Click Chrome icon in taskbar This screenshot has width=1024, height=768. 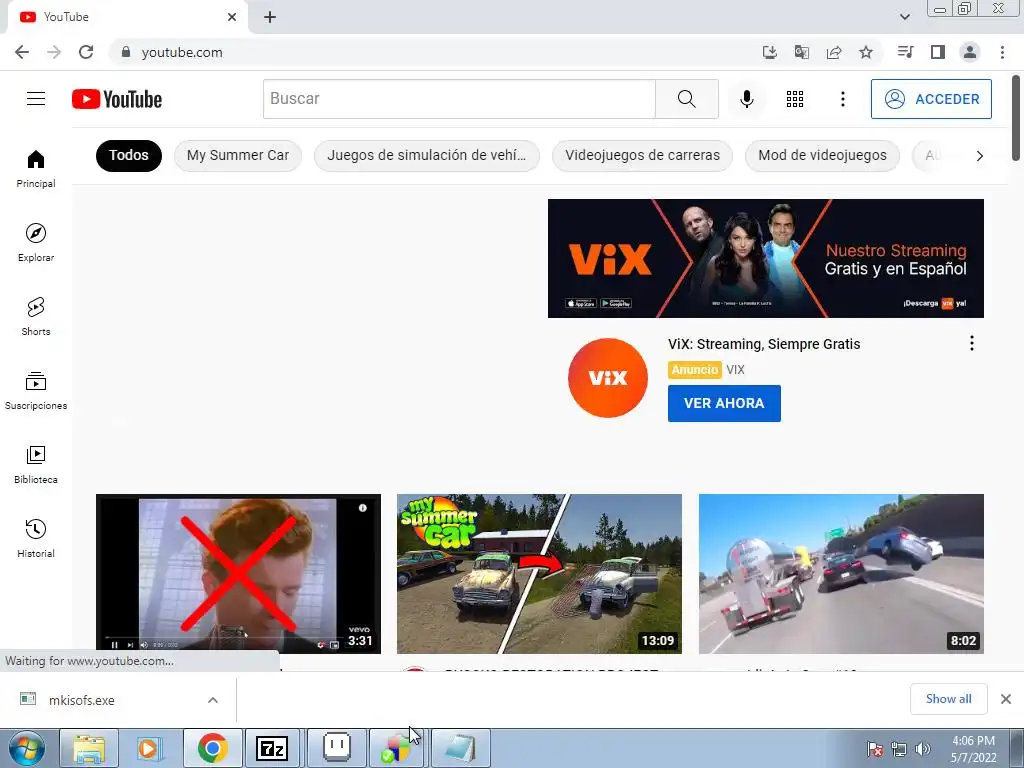[x=212, y=748]
